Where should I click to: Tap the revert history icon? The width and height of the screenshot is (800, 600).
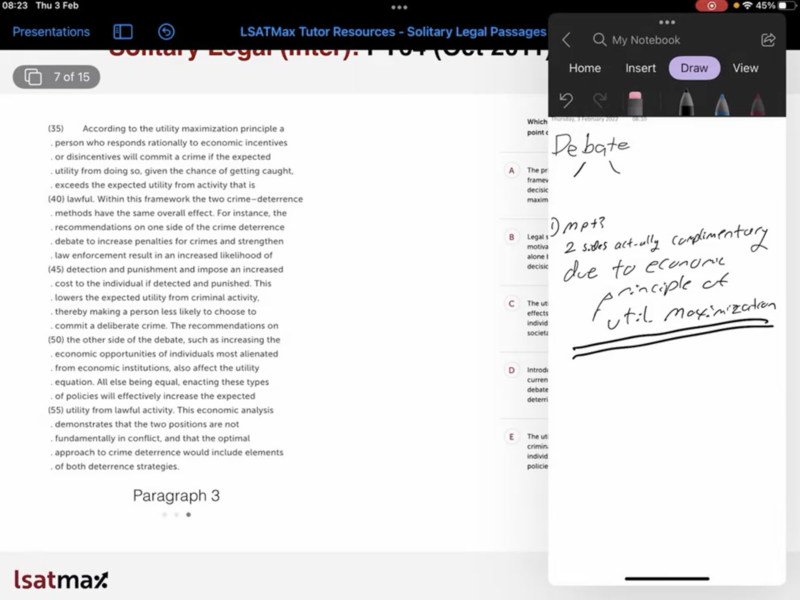tap(167, 32)
